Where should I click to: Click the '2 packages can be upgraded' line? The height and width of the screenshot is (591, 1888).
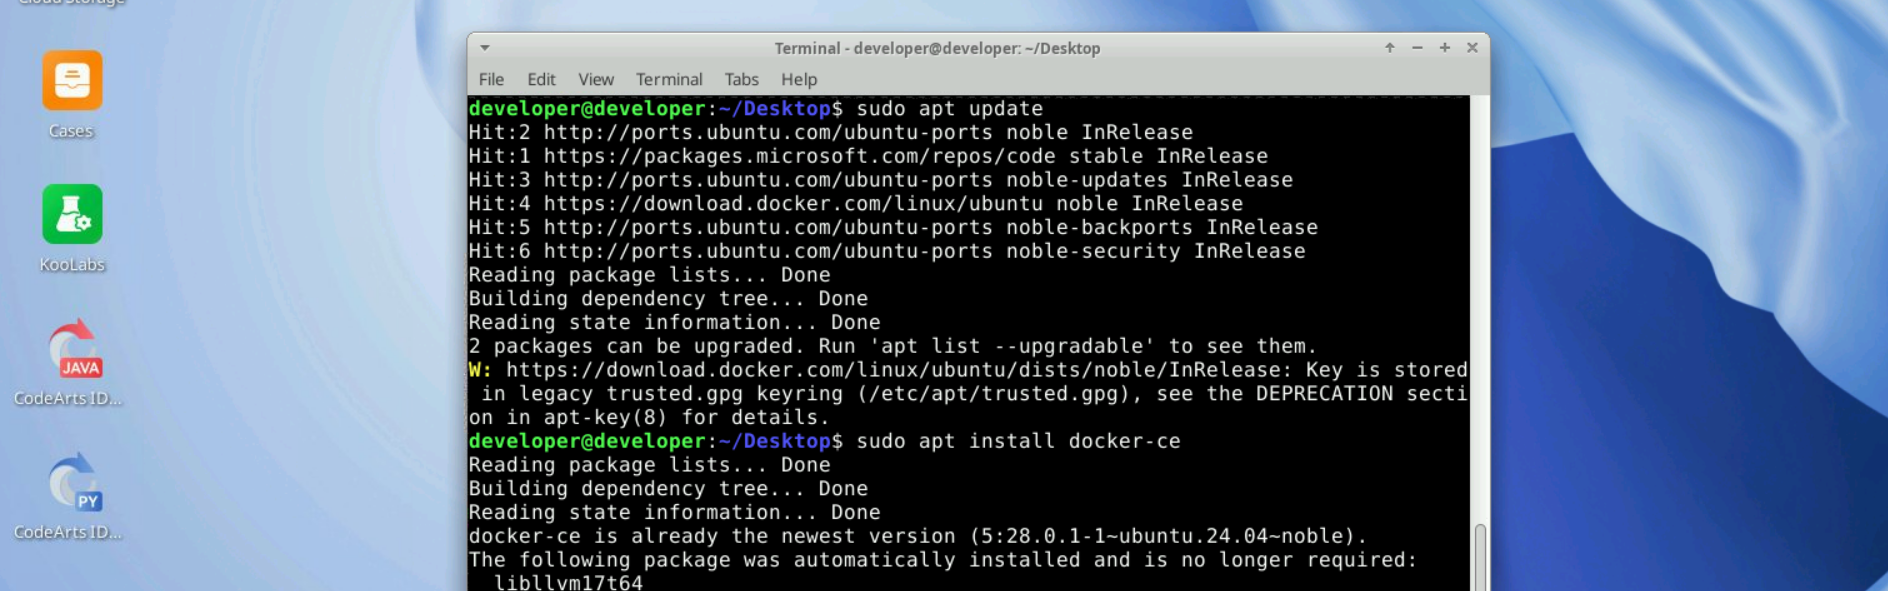pyautogui.click(x=893, y=346)
